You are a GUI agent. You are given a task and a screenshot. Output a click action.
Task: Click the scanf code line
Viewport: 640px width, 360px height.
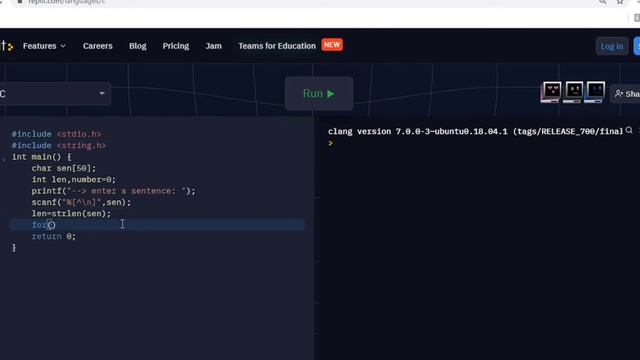tap(81, 202)
